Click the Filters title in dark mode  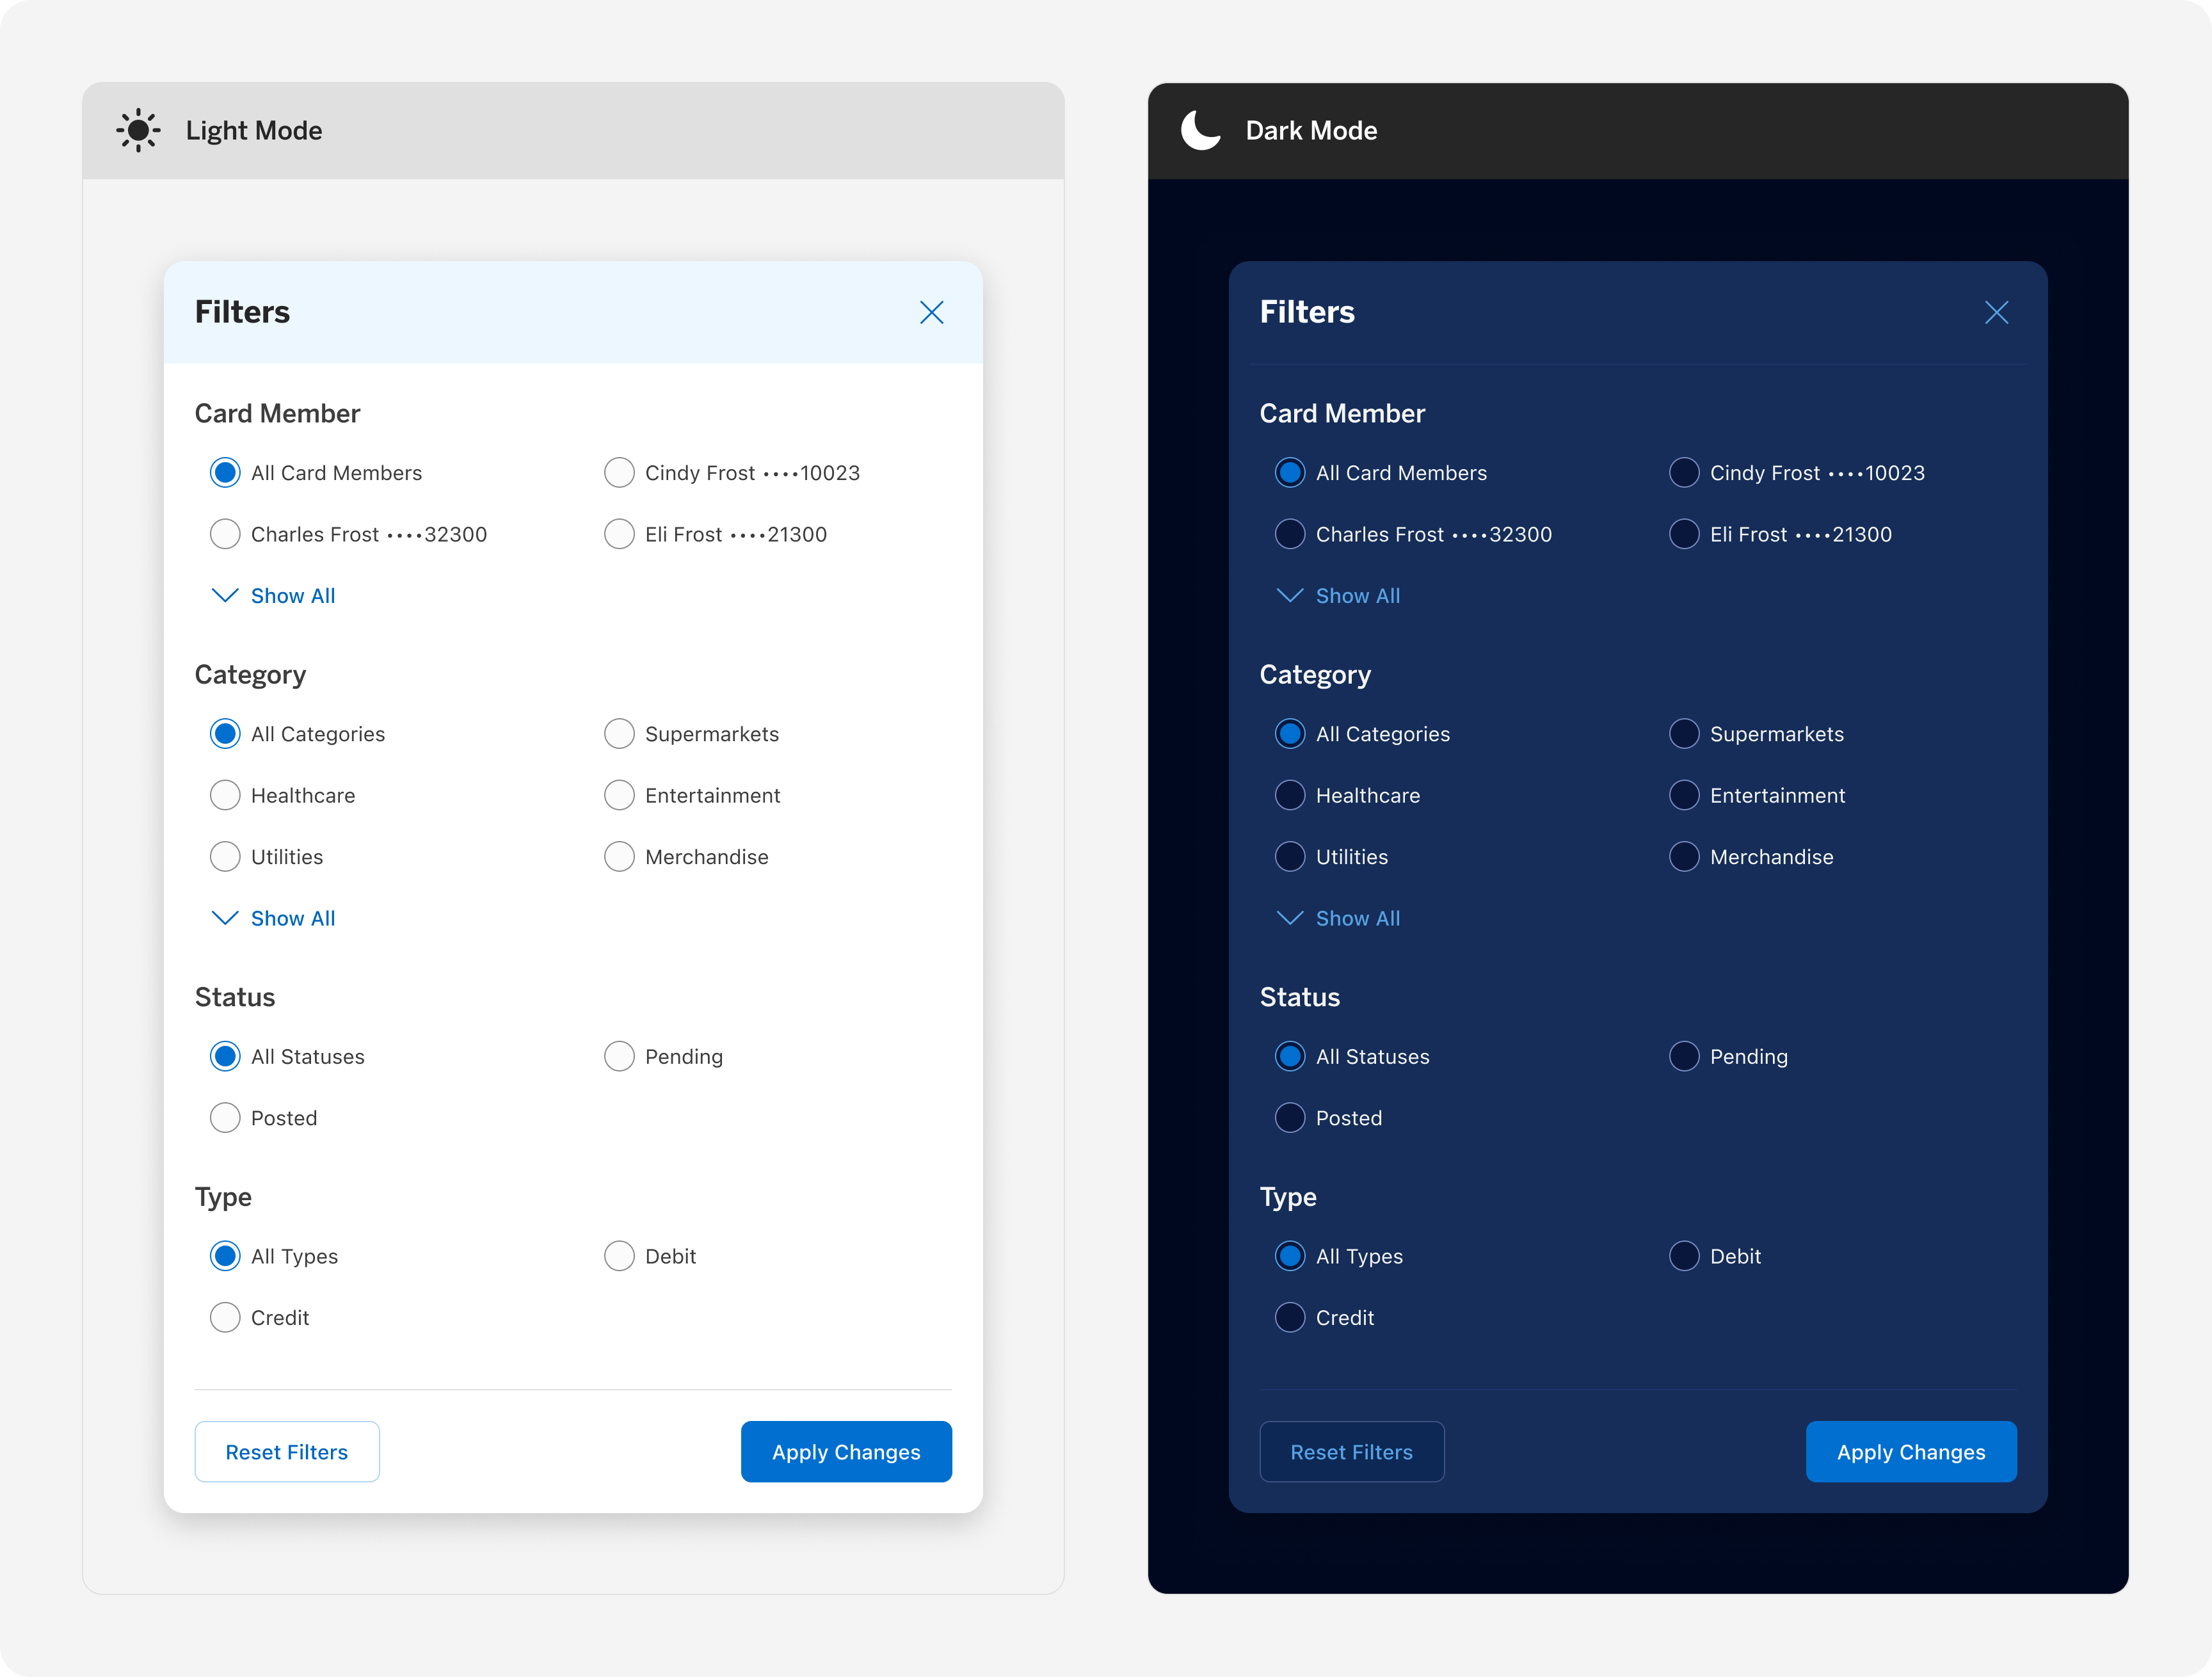1307,312
